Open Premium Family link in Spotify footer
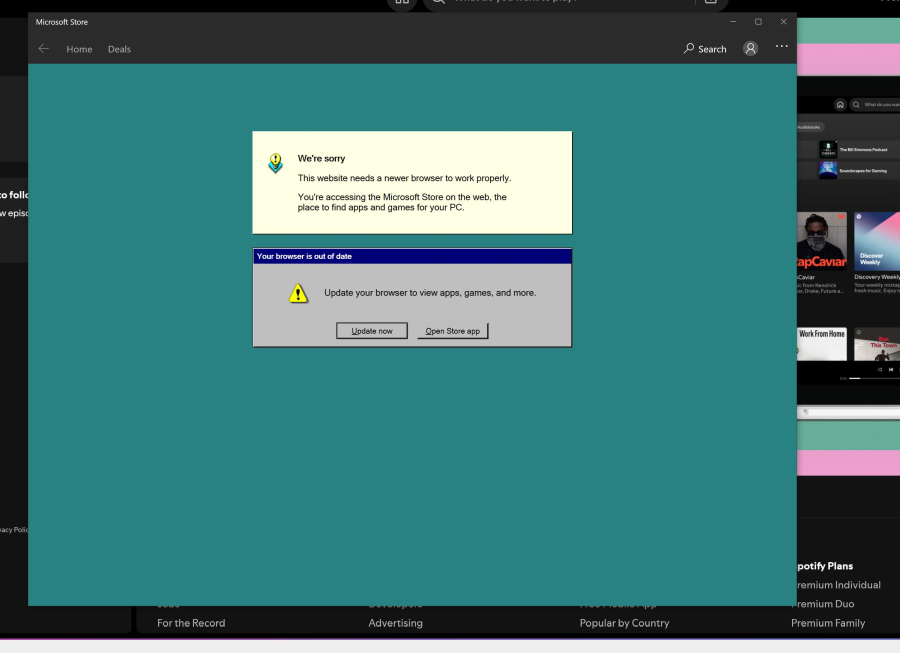The height and width of the screenshot is (653, 900). (x=828, y=623)
